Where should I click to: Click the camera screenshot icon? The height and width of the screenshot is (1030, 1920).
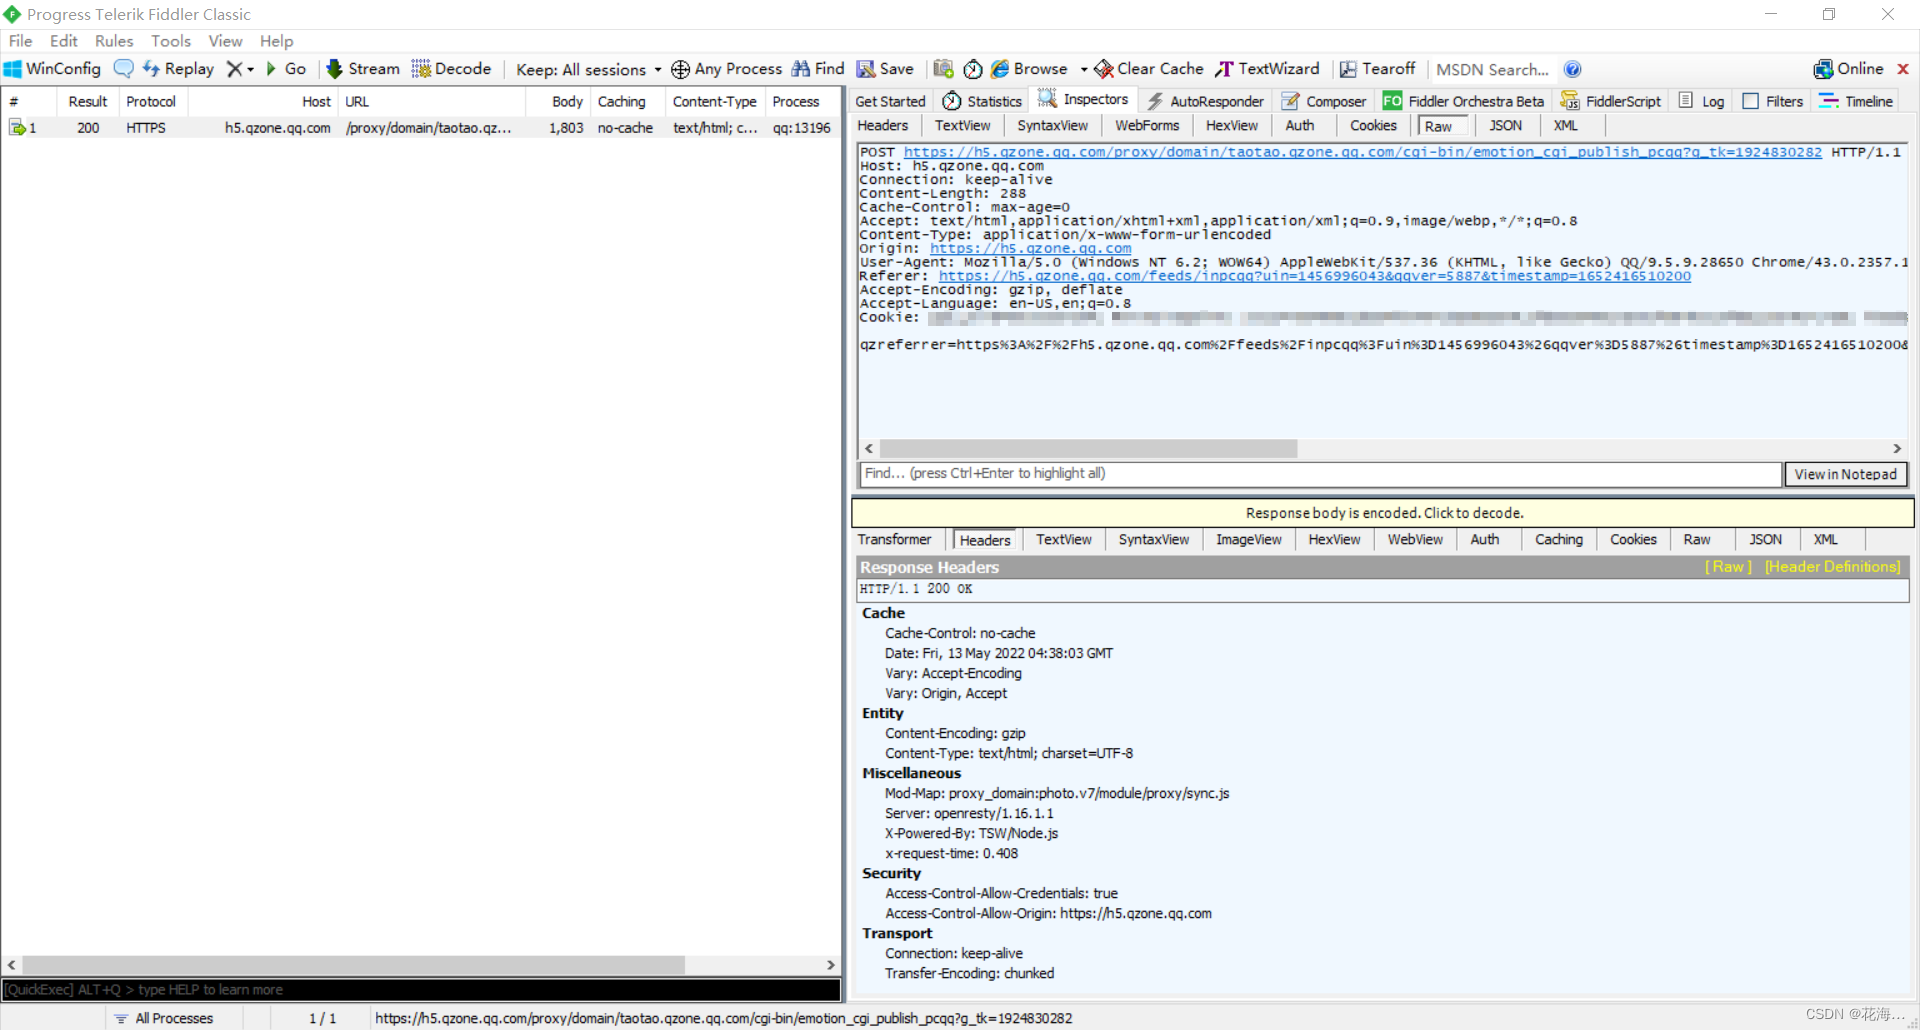pyautogui.click(x=943, y=69)
